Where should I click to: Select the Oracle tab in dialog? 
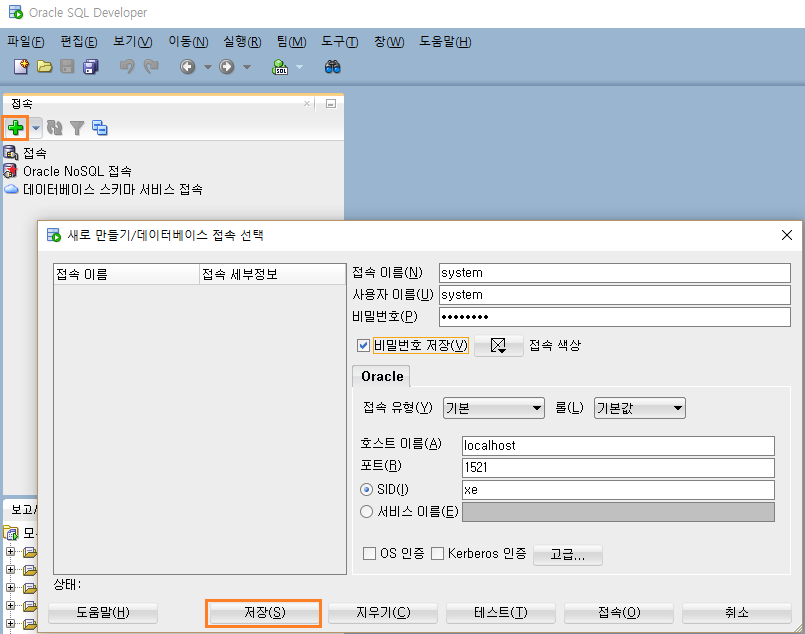[381, 376]
